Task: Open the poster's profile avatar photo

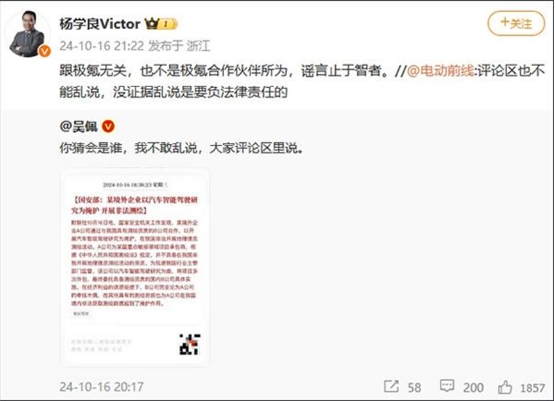Action: click(27, 33)
